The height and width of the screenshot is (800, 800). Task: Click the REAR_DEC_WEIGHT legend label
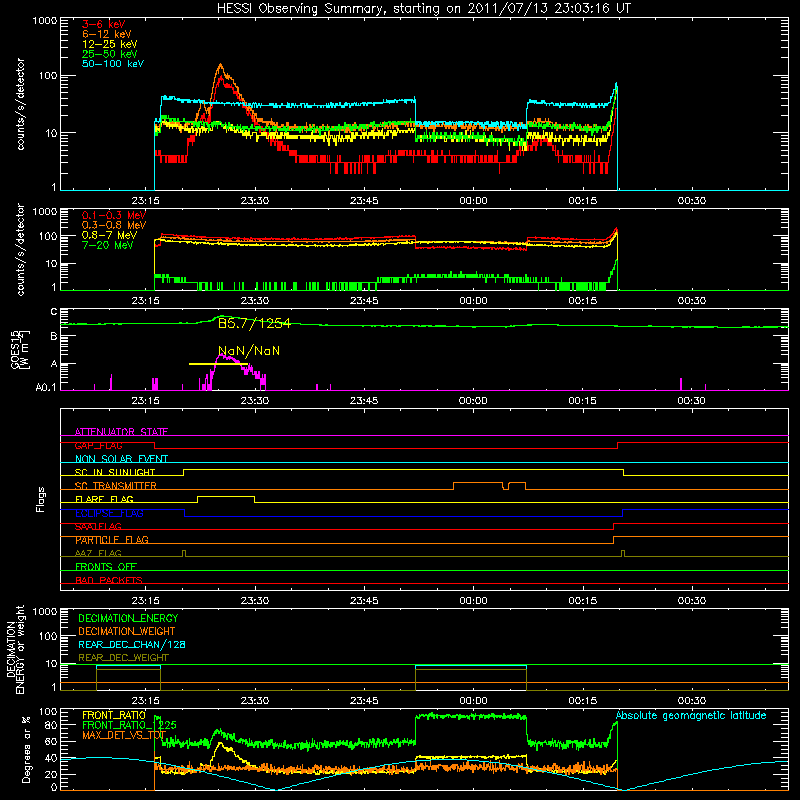click(123, 658)
